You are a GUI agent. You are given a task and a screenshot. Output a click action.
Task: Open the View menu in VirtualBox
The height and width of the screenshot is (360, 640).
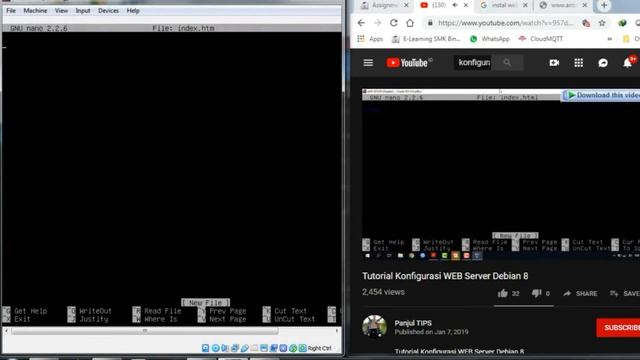(61, 11)
